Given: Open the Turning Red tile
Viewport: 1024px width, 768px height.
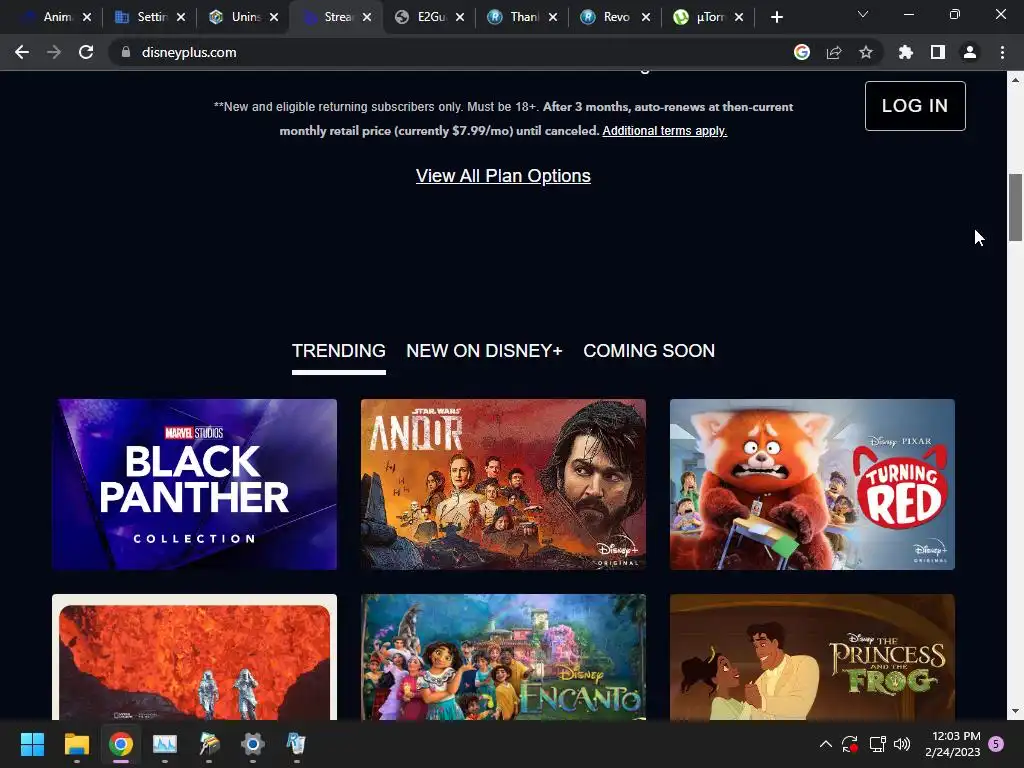Looking at the screenshot, I should [812, 484].
